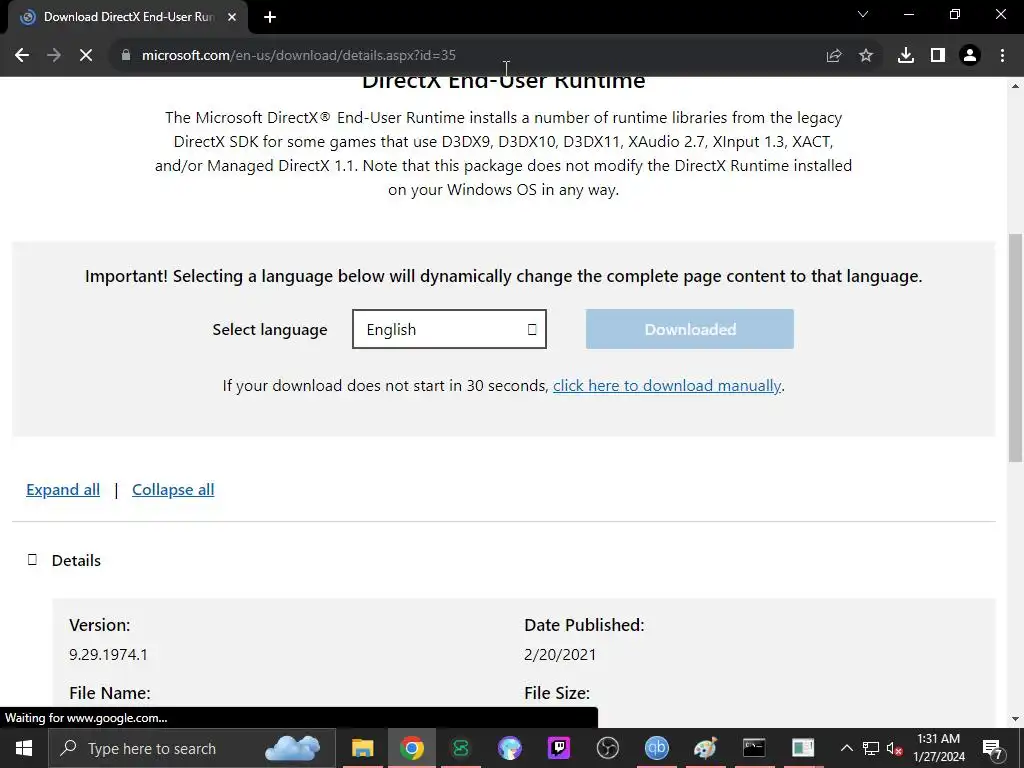This screenshot has height=768, width=1024.
Task: Go back to the previous page
Action: [x=22, y=56]
